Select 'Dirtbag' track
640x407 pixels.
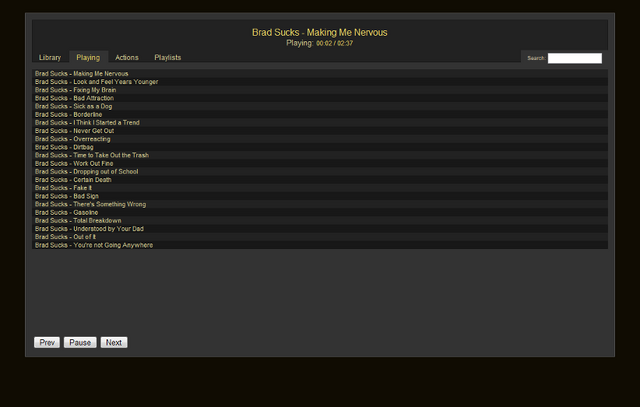click(320, 147)
